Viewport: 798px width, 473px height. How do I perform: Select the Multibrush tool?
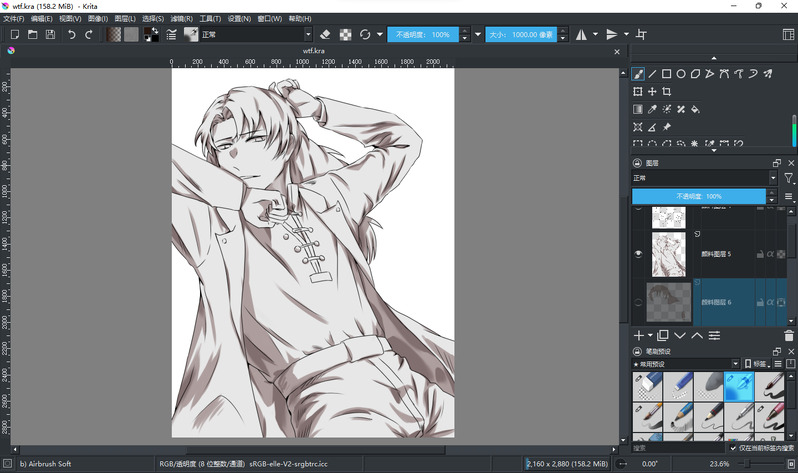click(x=767, y=74)
